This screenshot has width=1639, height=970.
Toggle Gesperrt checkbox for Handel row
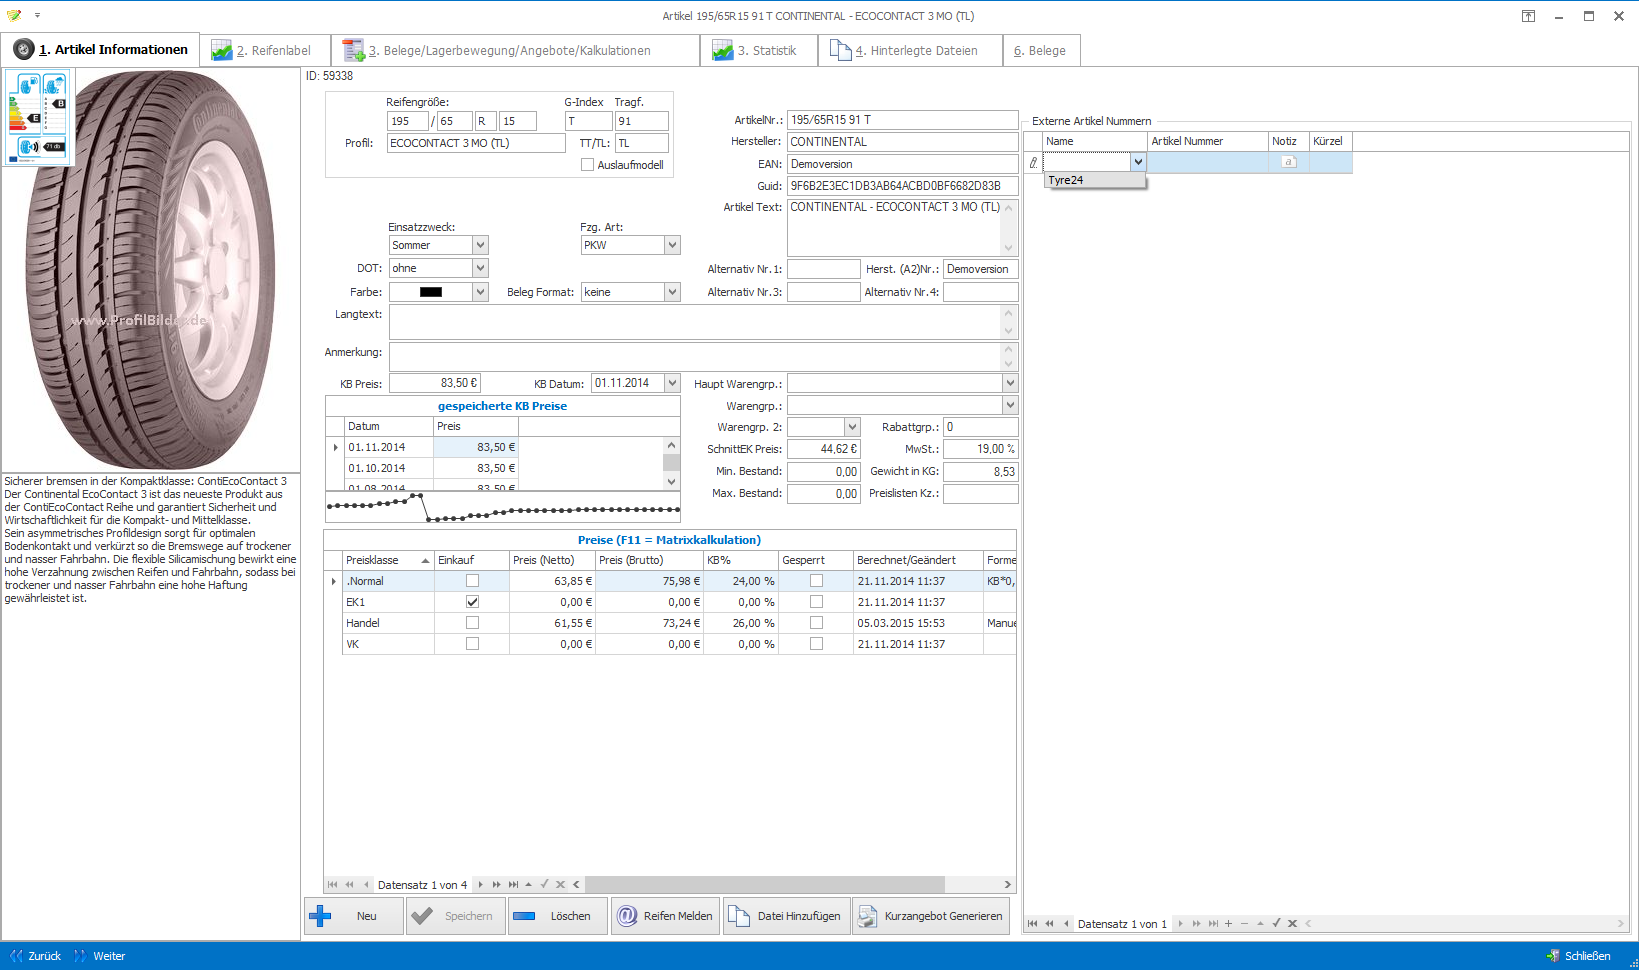click(816, 623)
